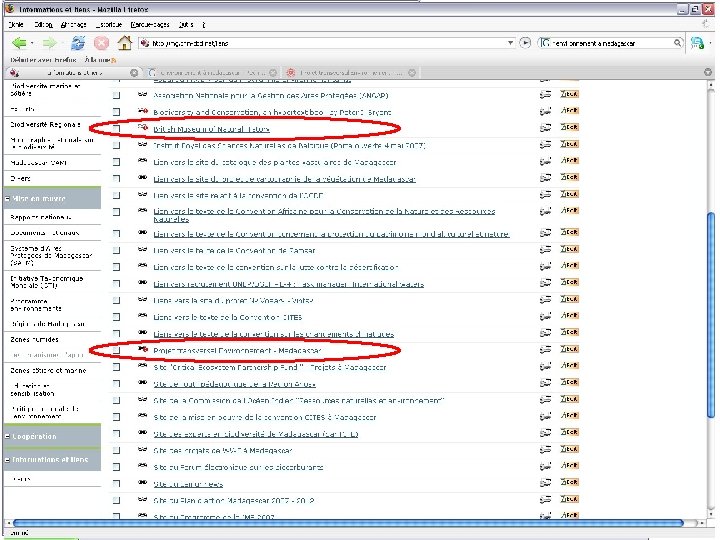This screenshot has width=720, height=540.
Task: Tick checkbox for Plan d'action Madagascar 2007-2012
Action: point(116,501)
